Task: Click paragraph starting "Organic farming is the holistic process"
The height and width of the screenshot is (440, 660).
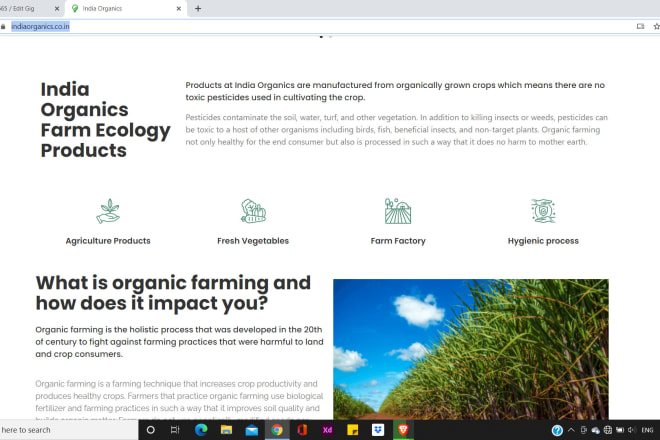Action: click(x=179, y=342)
